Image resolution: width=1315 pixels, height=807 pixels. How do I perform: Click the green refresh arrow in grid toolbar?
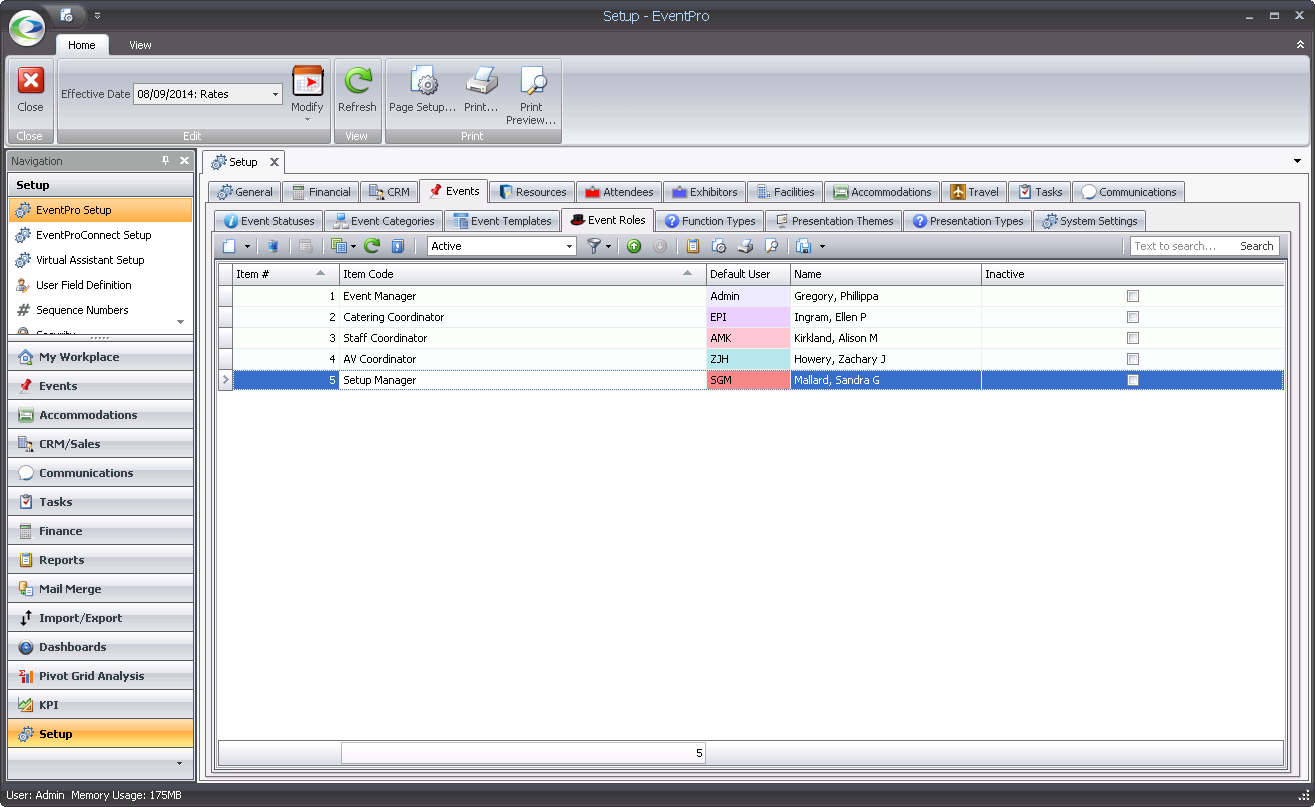[372, 246]
